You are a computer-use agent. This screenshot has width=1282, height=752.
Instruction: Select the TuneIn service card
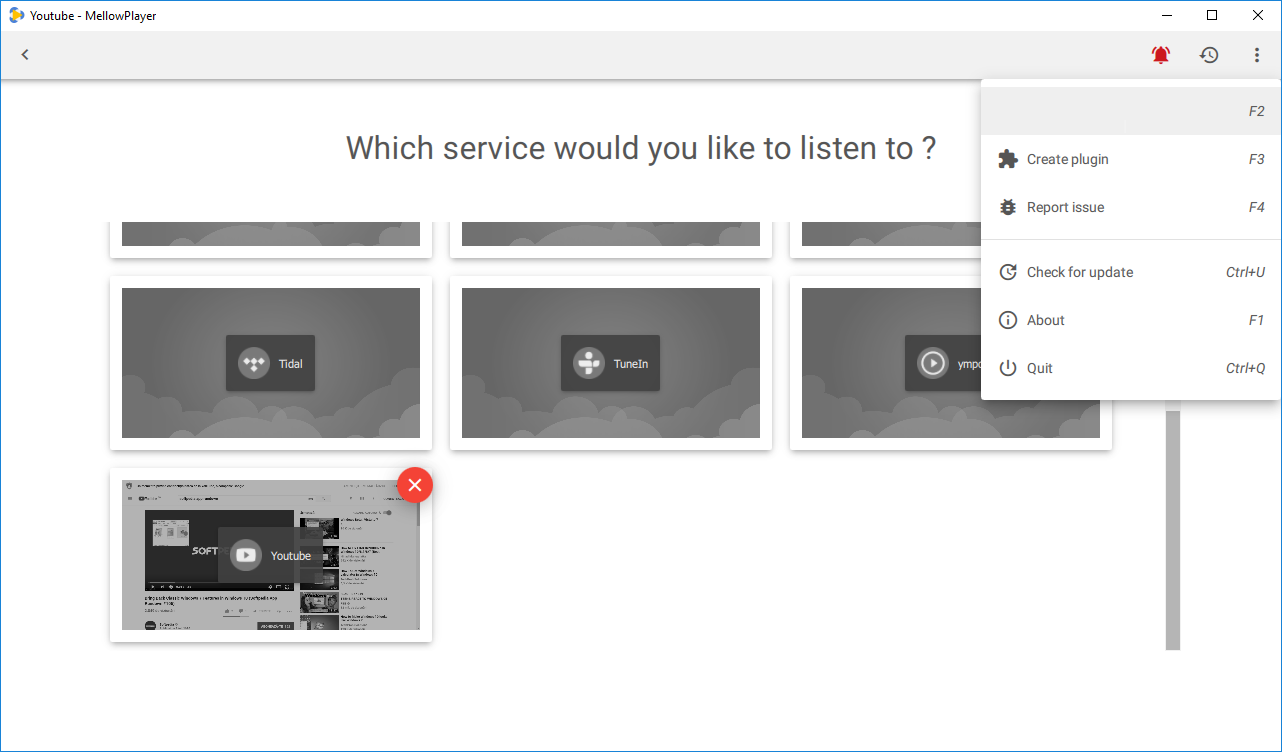coord(611,363)
